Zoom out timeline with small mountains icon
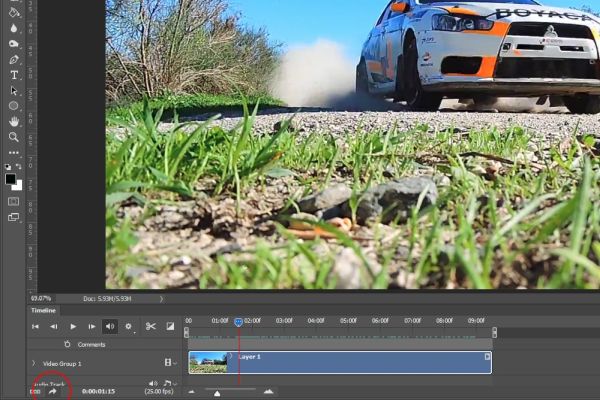This screenshot has height=400, width=600. [x=192, y=392]
